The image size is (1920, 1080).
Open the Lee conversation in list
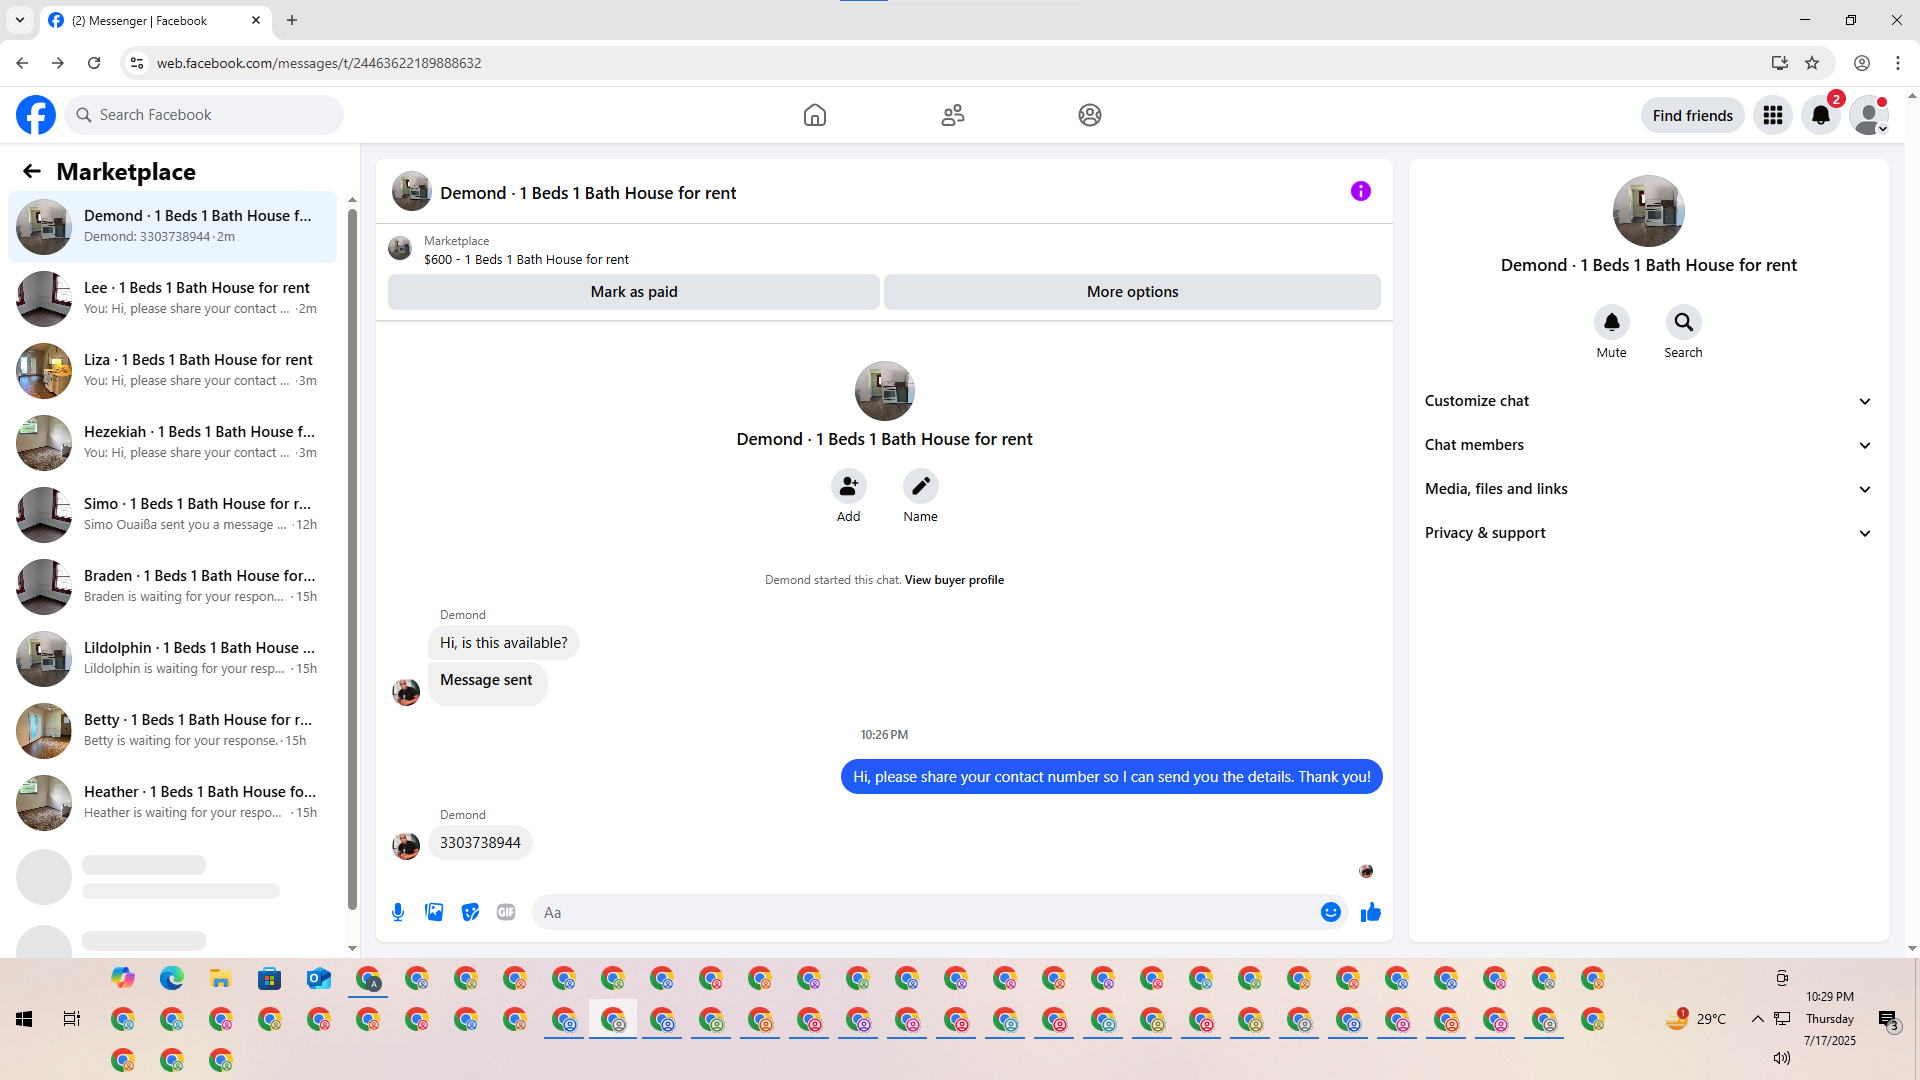(172, 299)
